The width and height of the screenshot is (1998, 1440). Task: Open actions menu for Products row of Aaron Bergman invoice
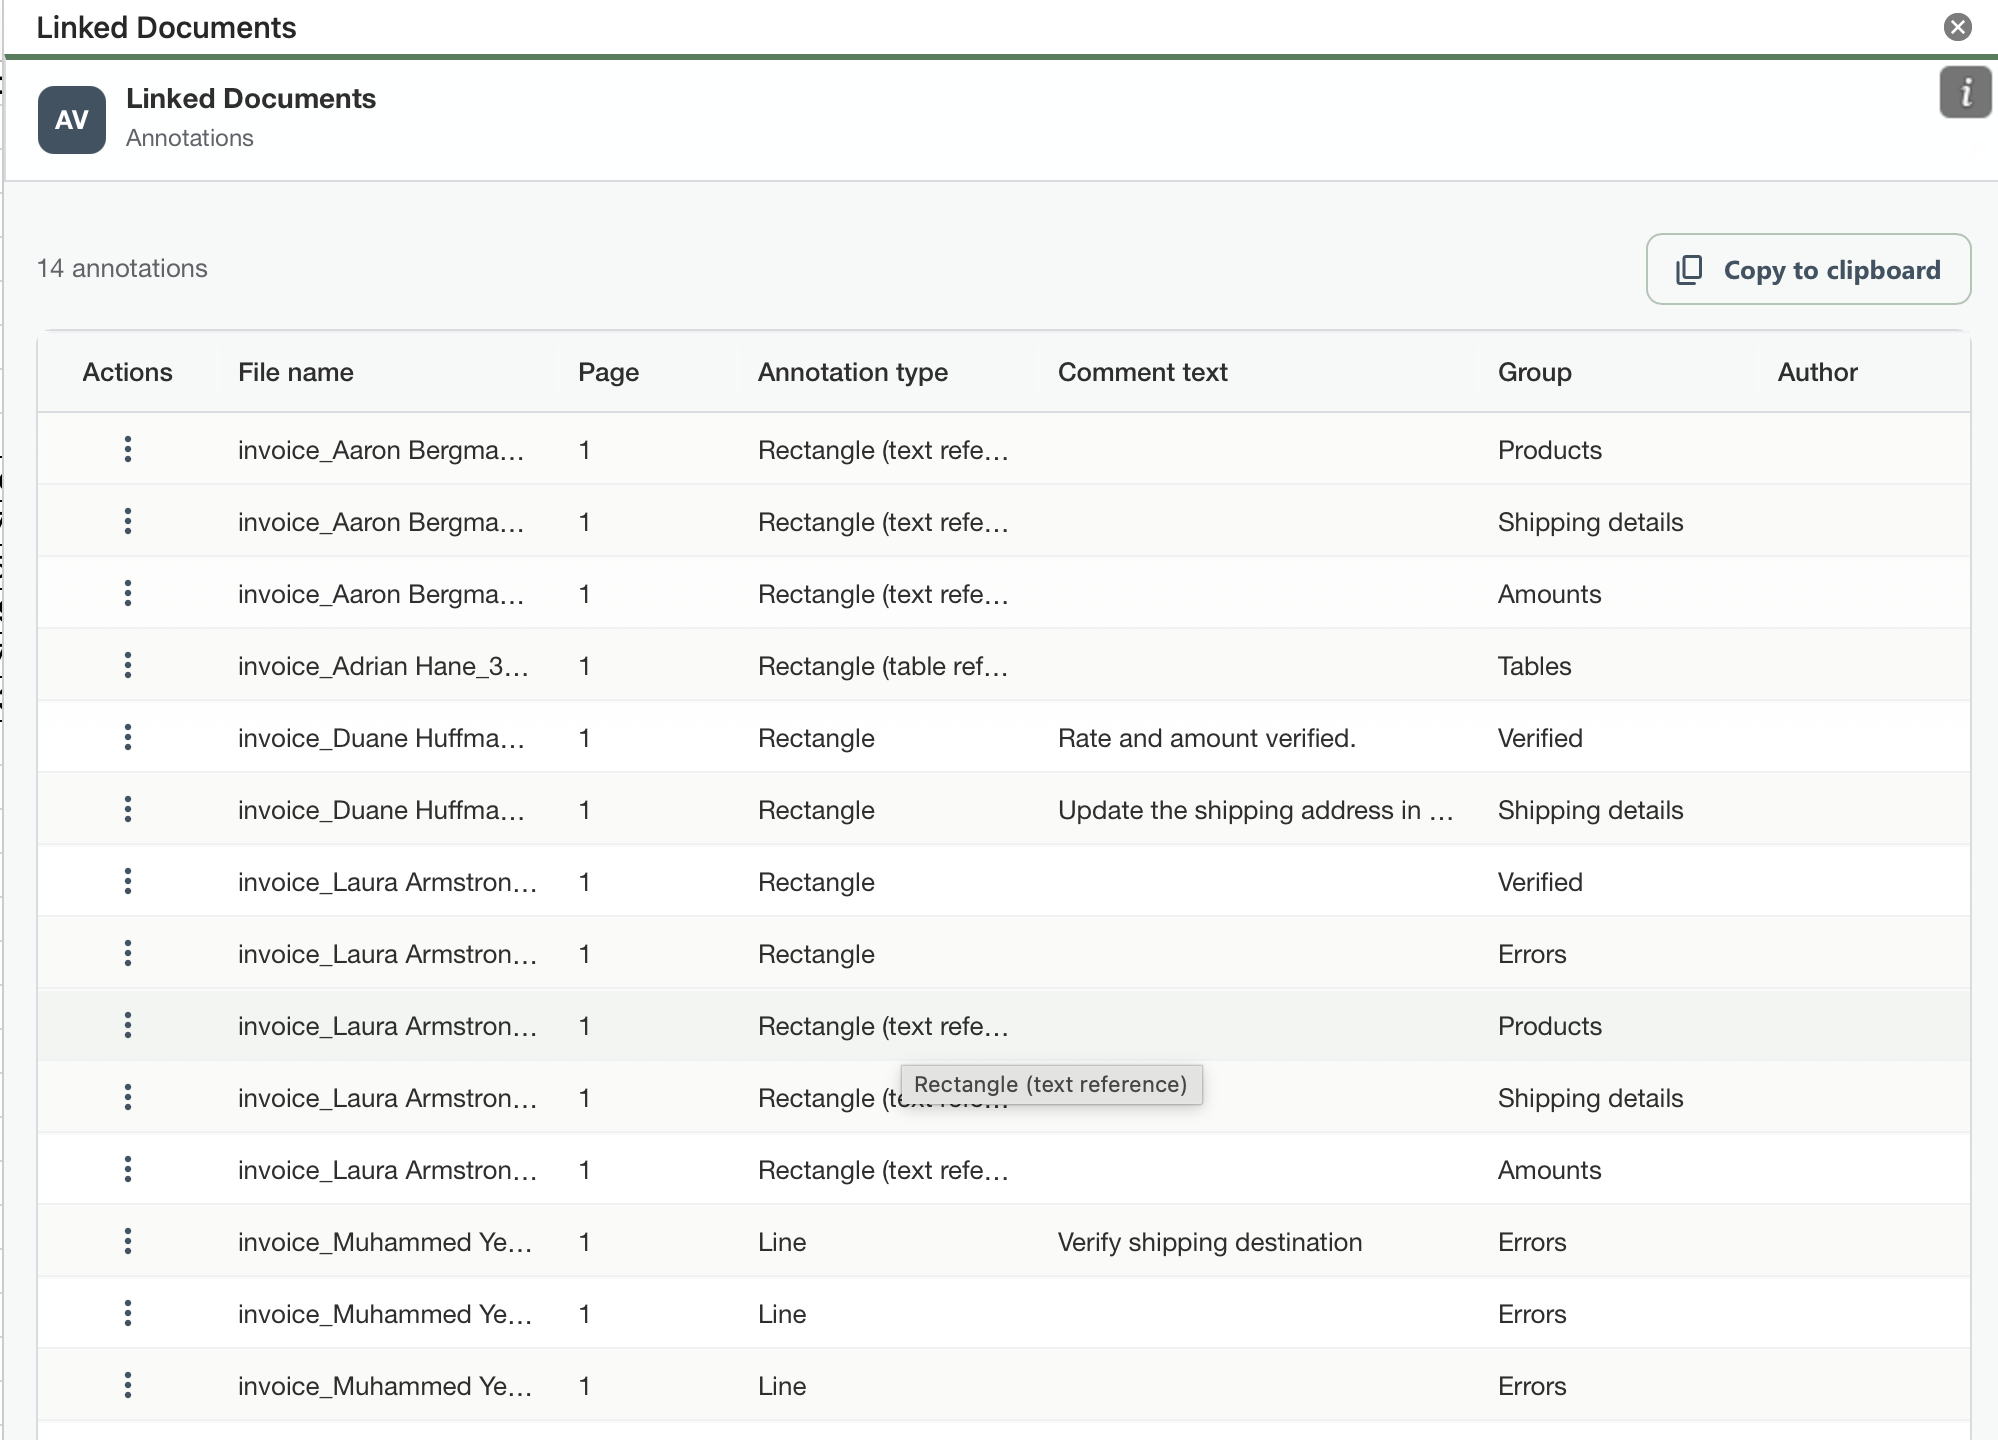[127, 449]
